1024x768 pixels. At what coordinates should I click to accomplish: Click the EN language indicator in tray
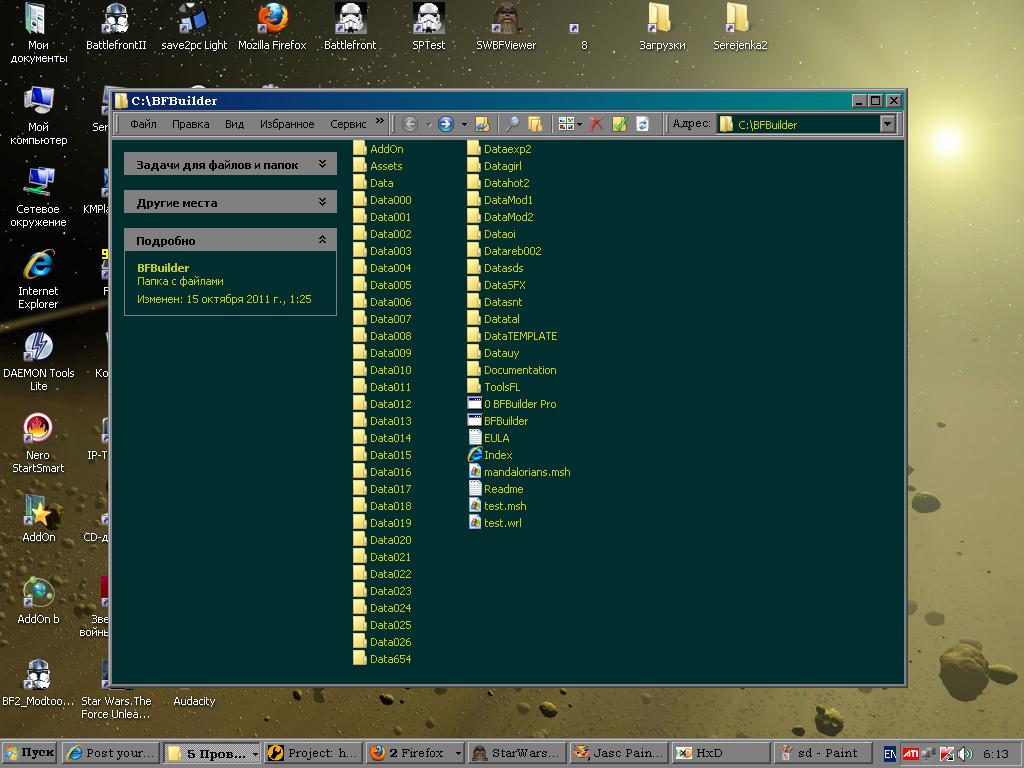click(889, 754)
